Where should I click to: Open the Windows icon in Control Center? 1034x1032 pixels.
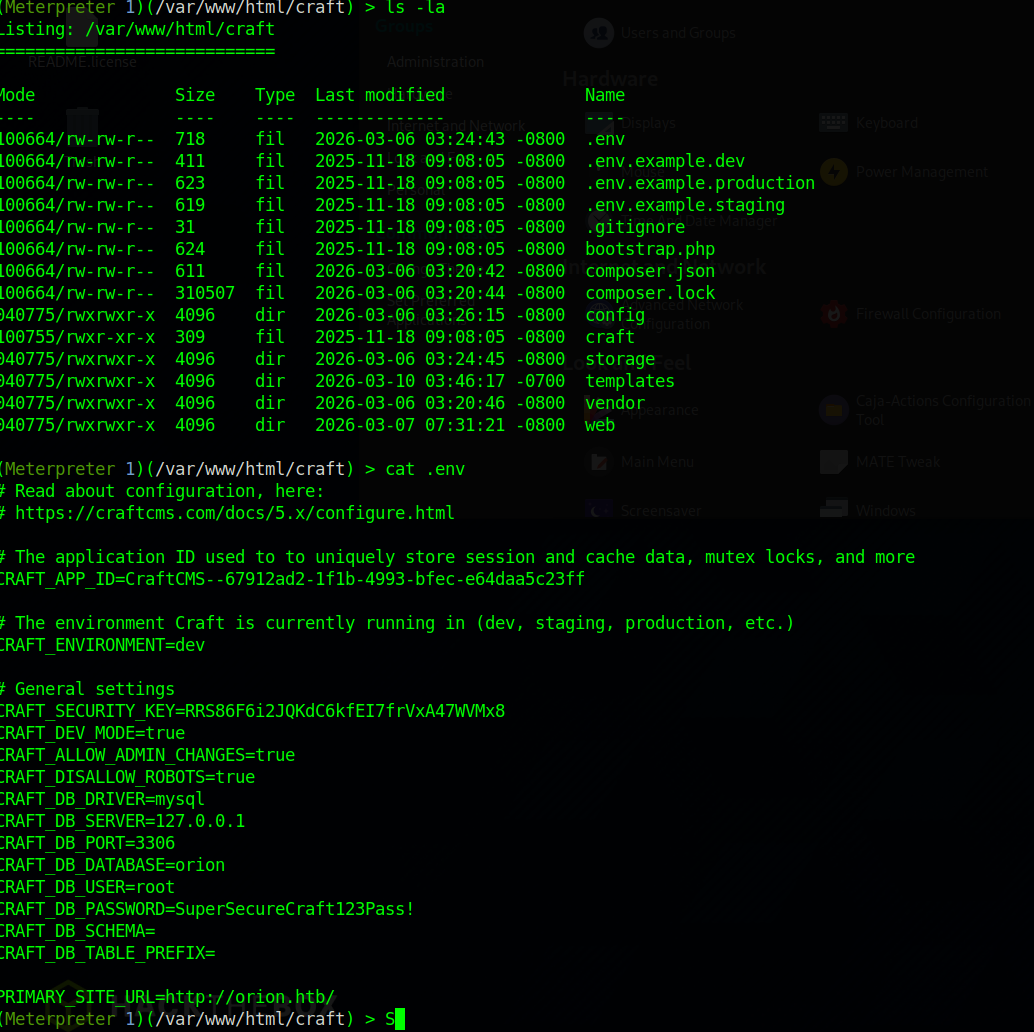click(x=834, y=510)
